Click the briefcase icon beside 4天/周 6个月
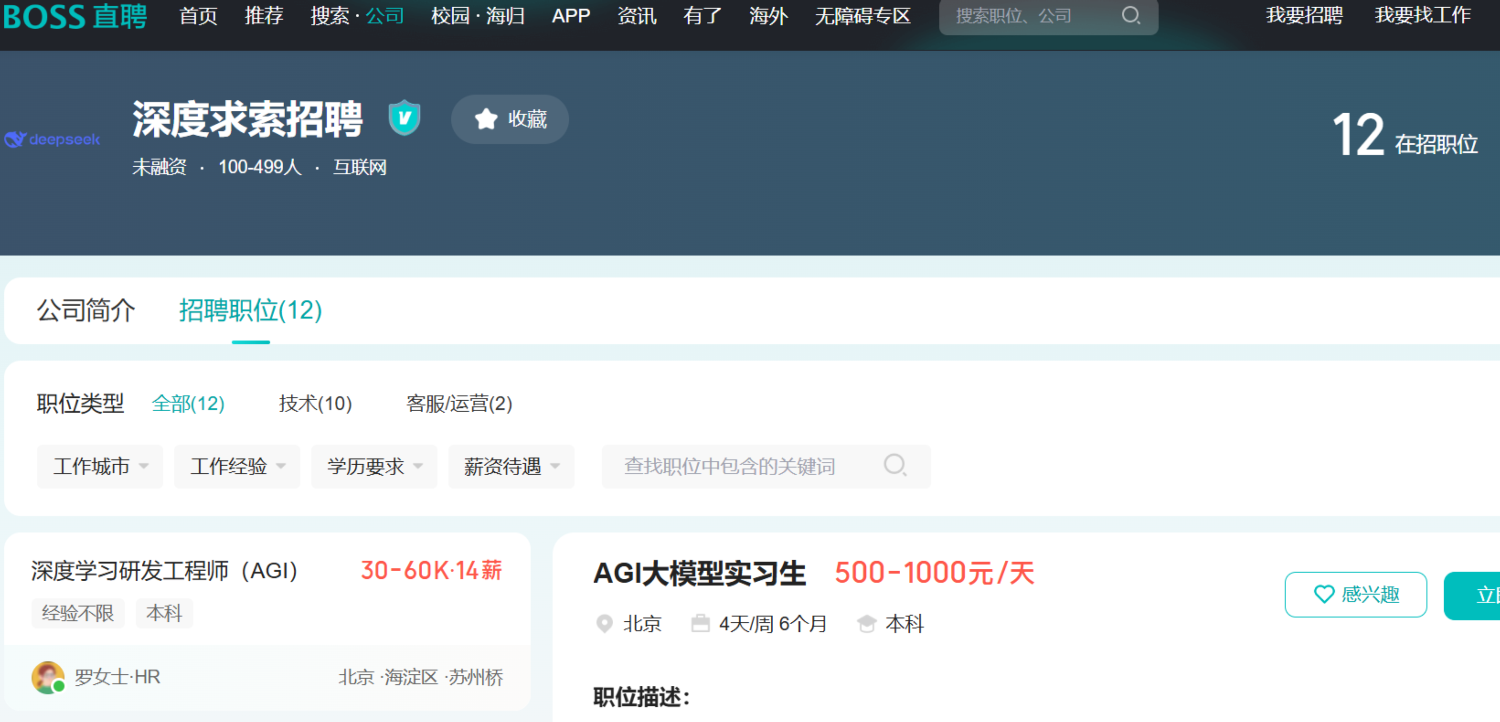The width and height of the screenshot is (1500, 722). pyautogui.click(x=700, y=624)
